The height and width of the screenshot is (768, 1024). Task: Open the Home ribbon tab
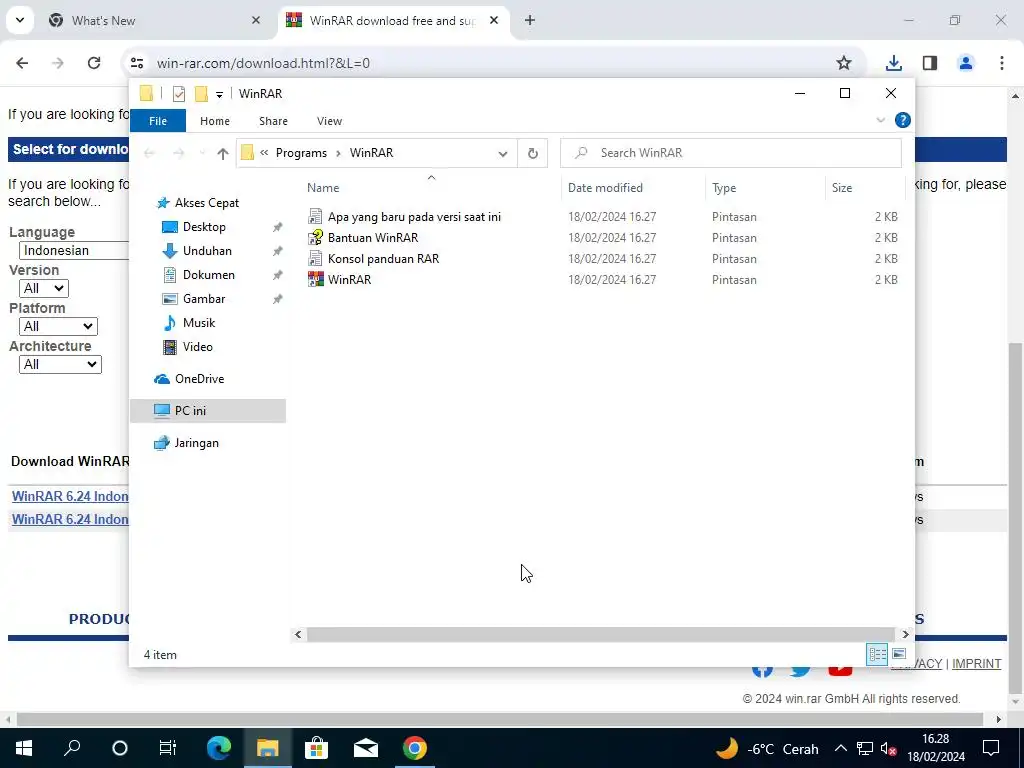[x=215, y=121]
